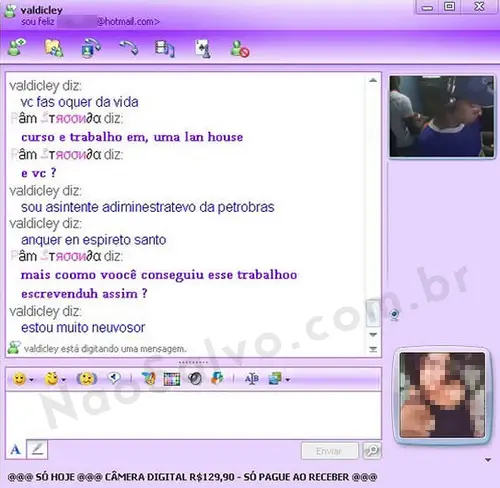The width and height of the screenshot is (500, 488).
Task: Click message 'estou muito neuvosor'
Action: pyautogui.click(x=83, y=328)
